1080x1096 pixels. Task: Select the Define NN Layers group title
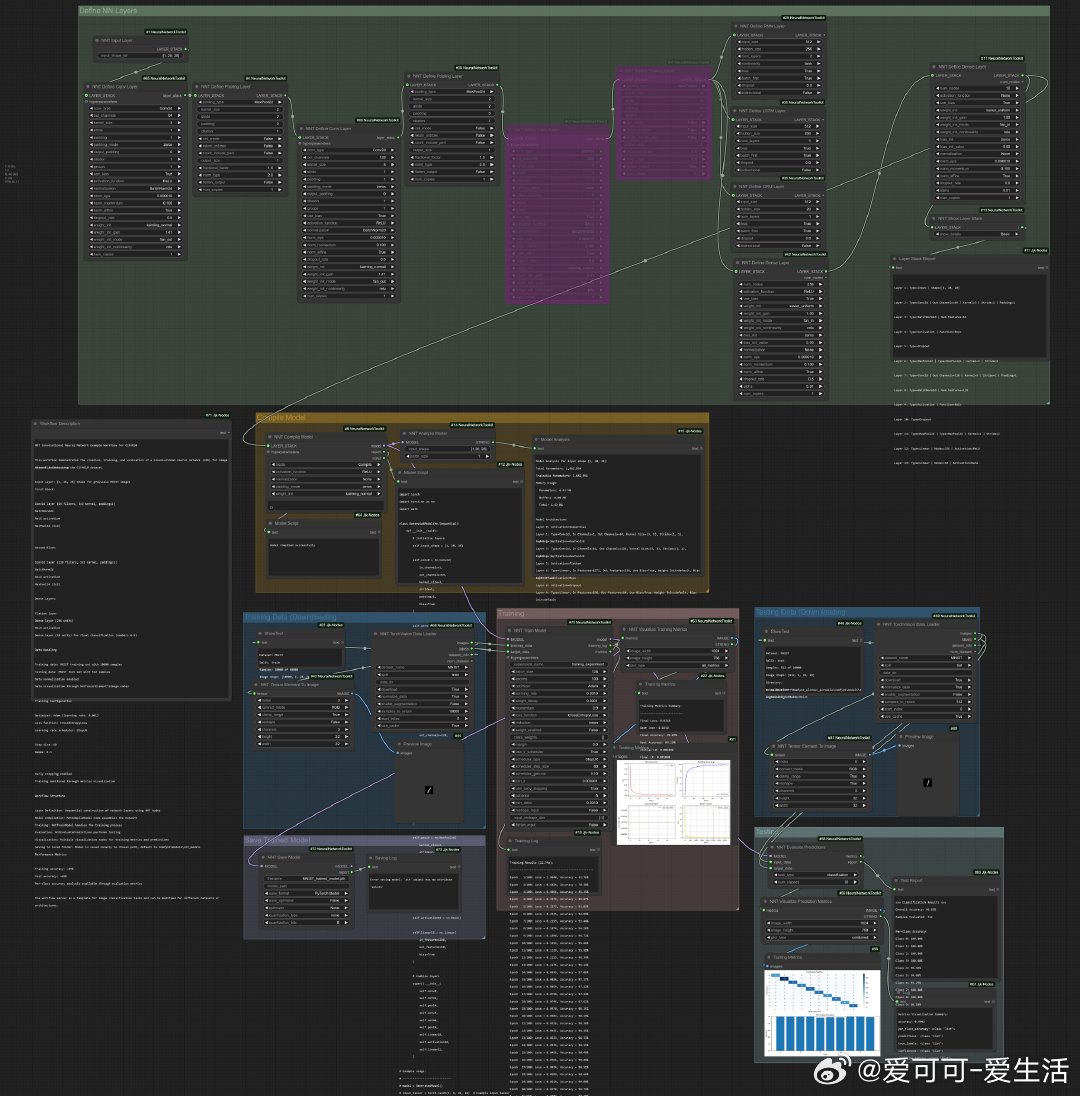[108, 10]
